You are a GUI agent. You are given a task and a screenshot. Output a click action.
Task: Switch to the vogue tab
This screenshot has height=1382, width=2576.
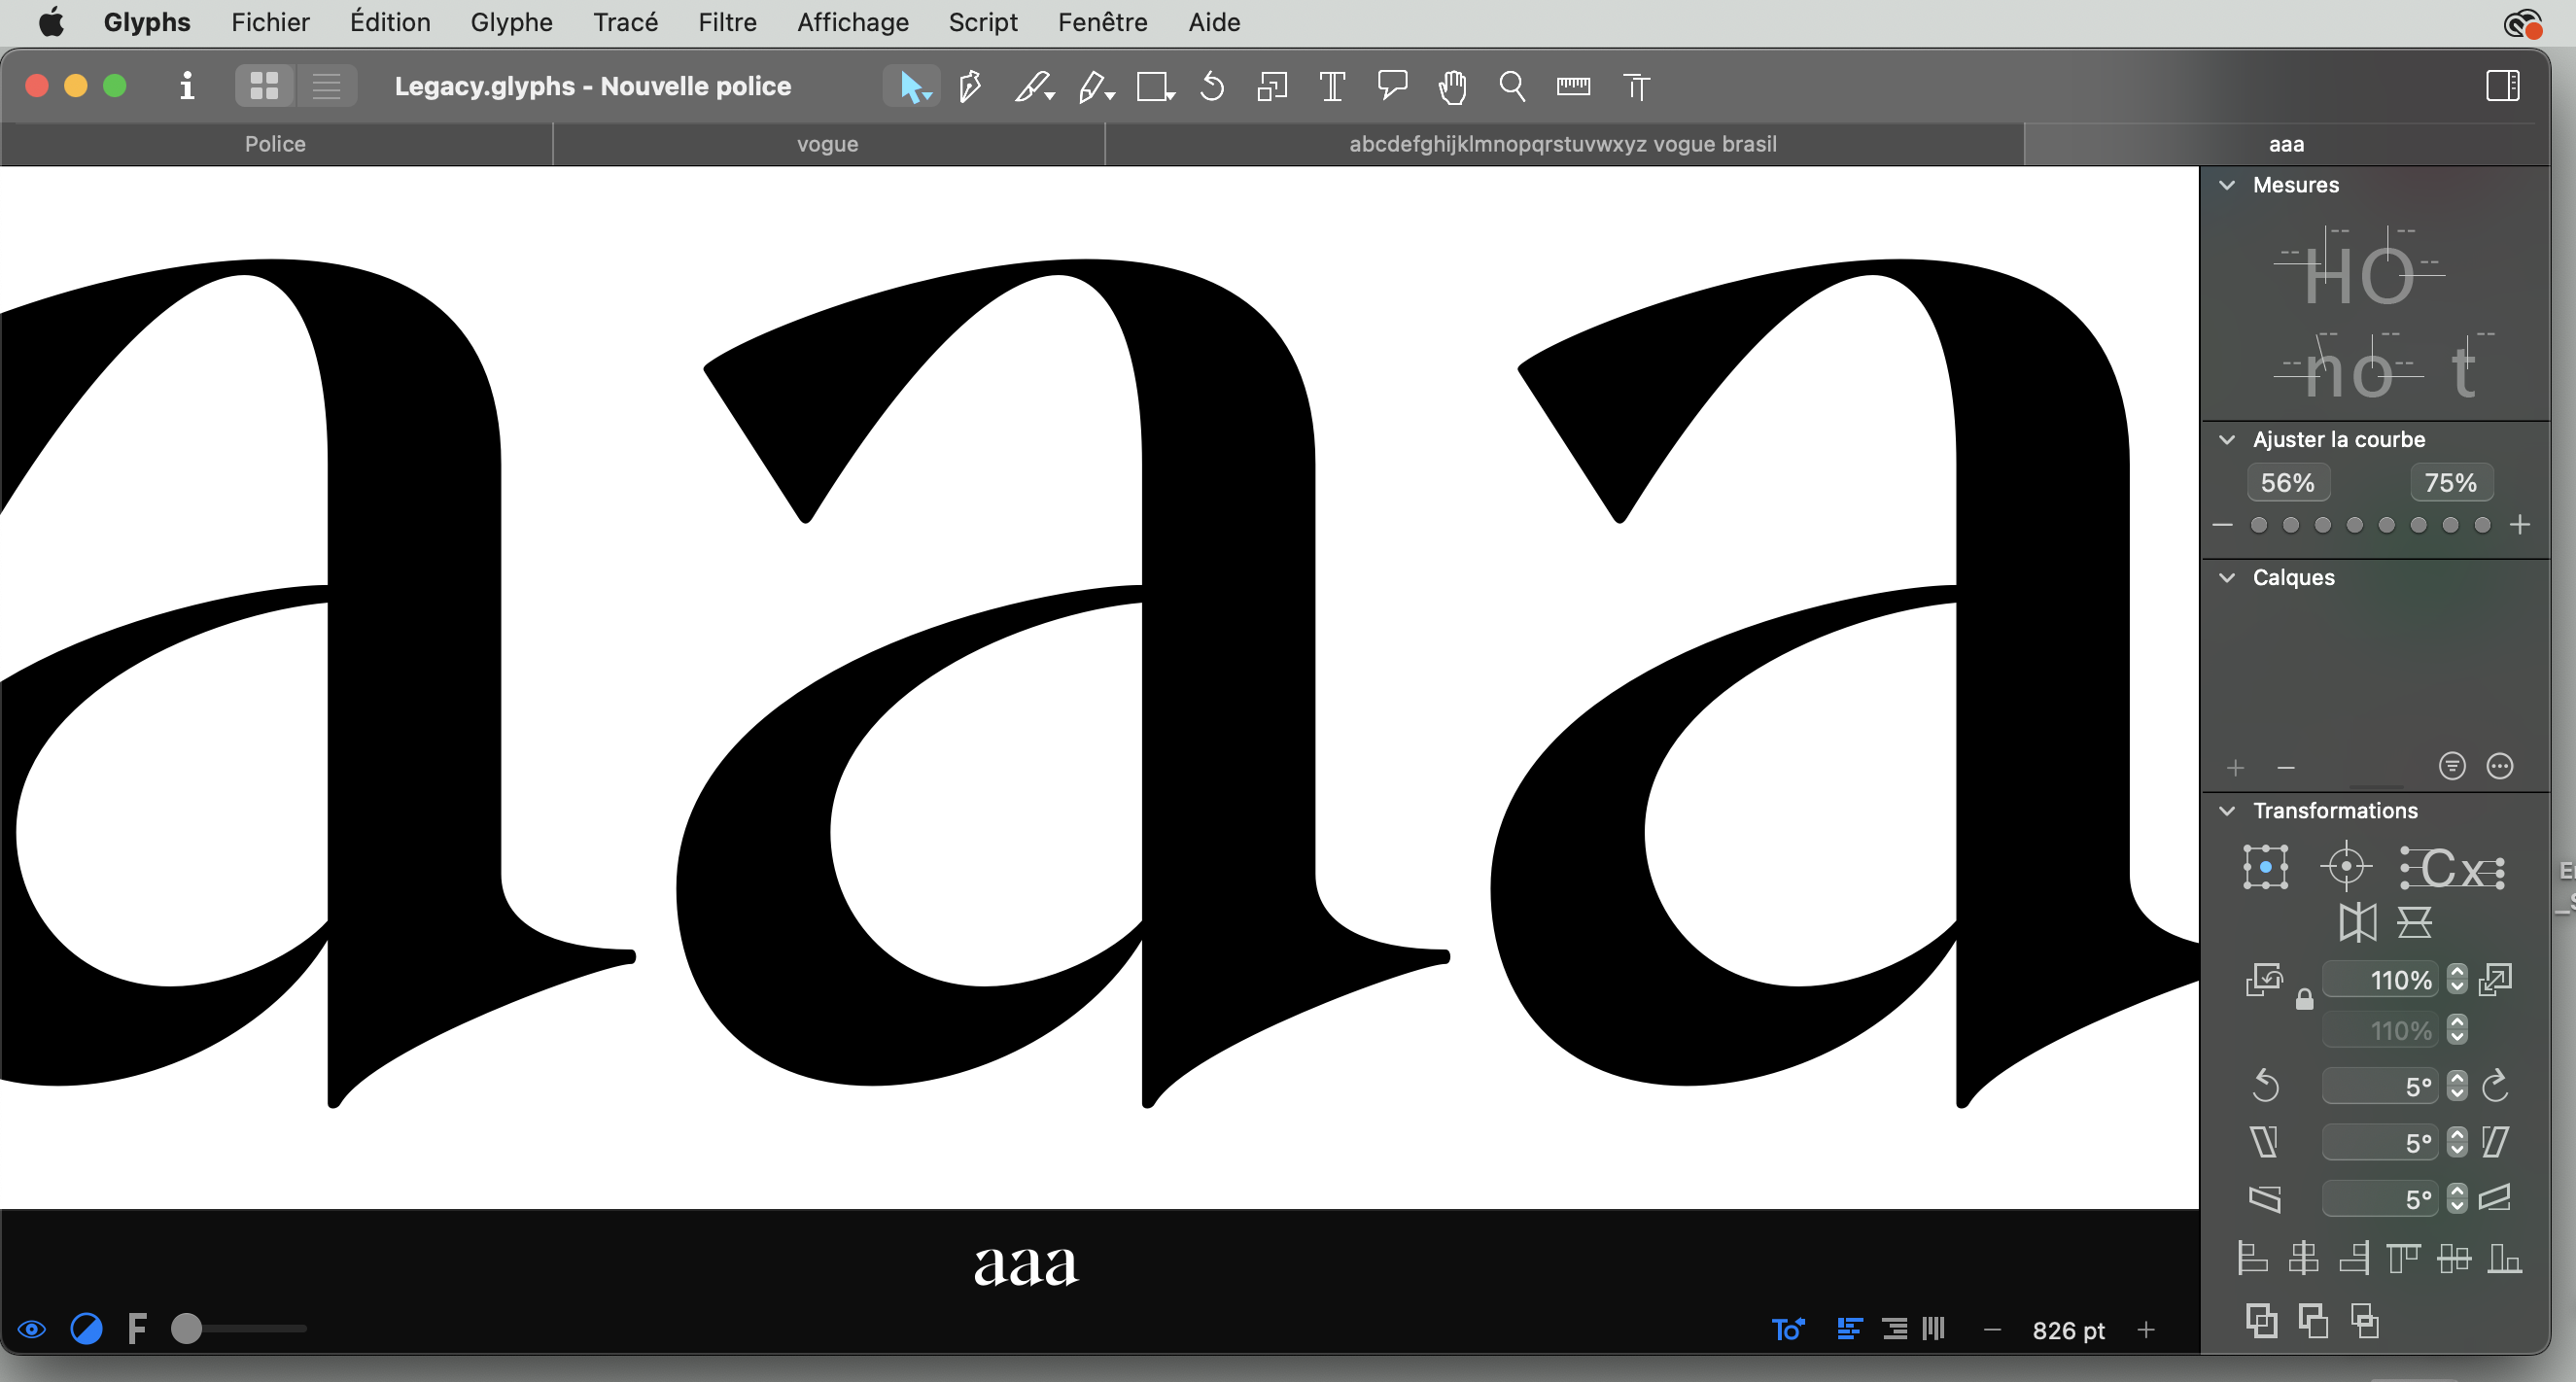[x=827, y=144]
